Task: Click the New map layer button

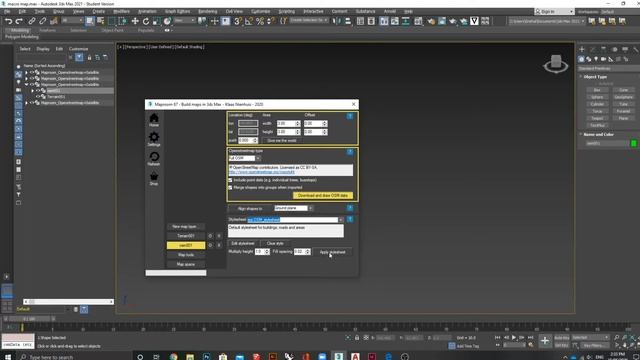Action: coord(185,227)
